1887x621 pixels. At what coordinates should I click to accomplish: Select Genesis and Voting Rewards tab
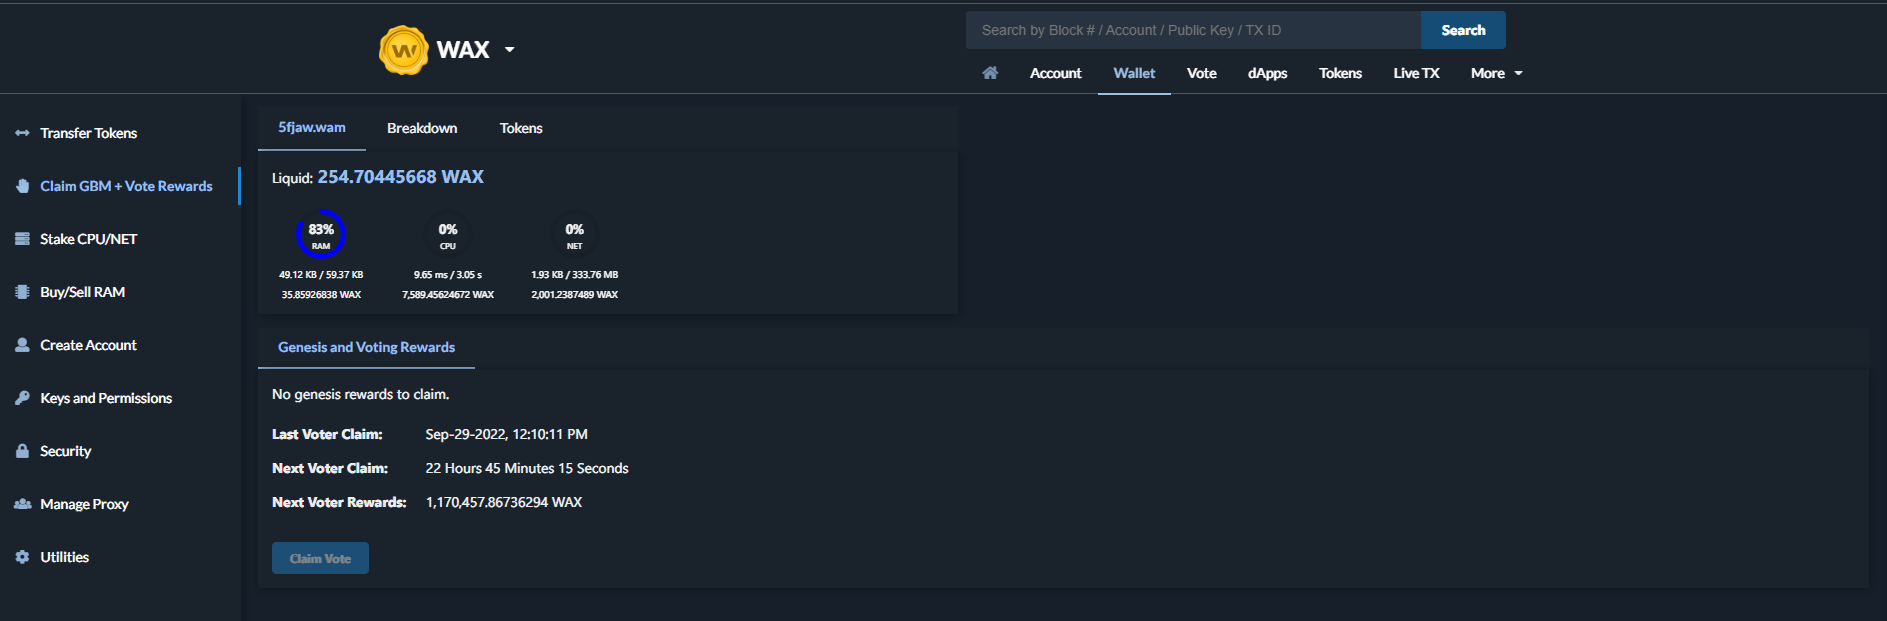coord(366,347)
